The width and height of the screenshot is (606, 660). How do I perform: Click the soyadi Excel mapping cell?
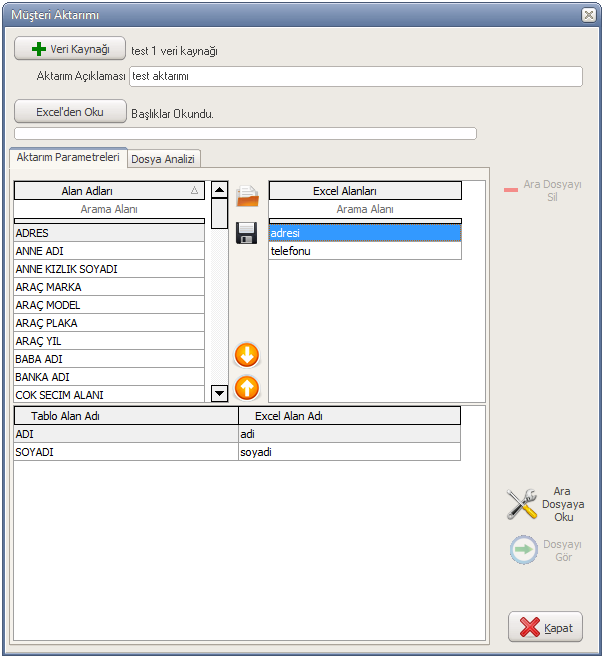coord(350,452)
